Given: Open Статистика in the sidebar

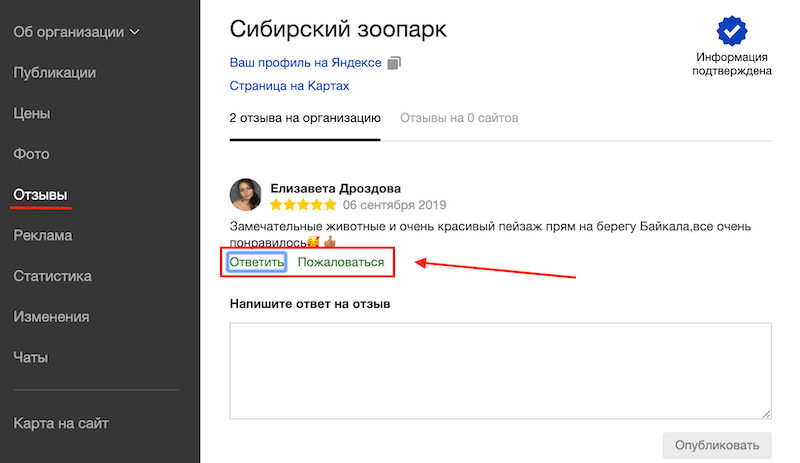Looking at the screenshot, I should (x=53, y=276).
